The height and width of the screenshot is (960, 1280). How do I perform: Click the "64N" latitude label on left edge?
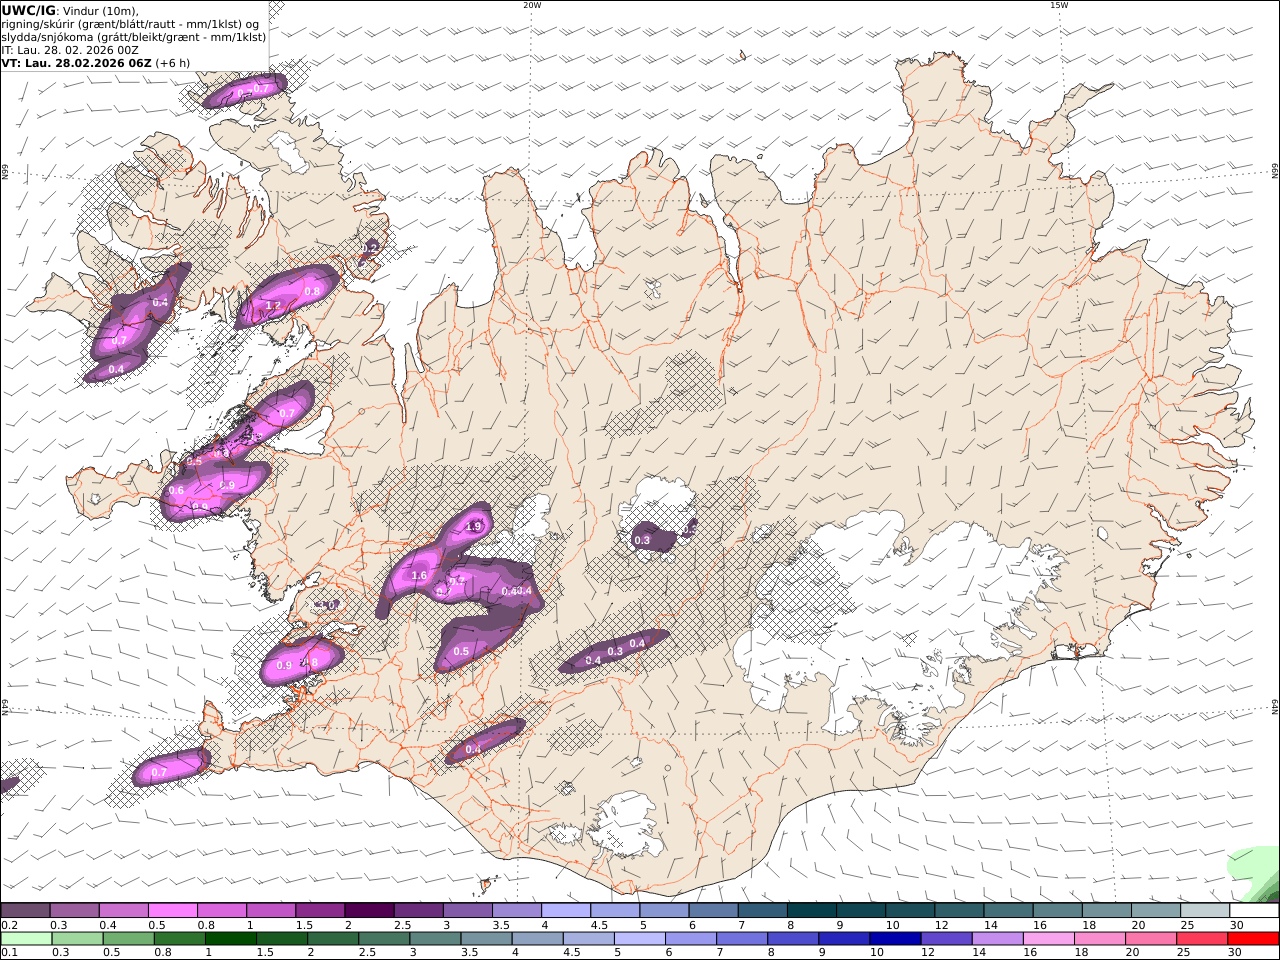click(5, 707)
